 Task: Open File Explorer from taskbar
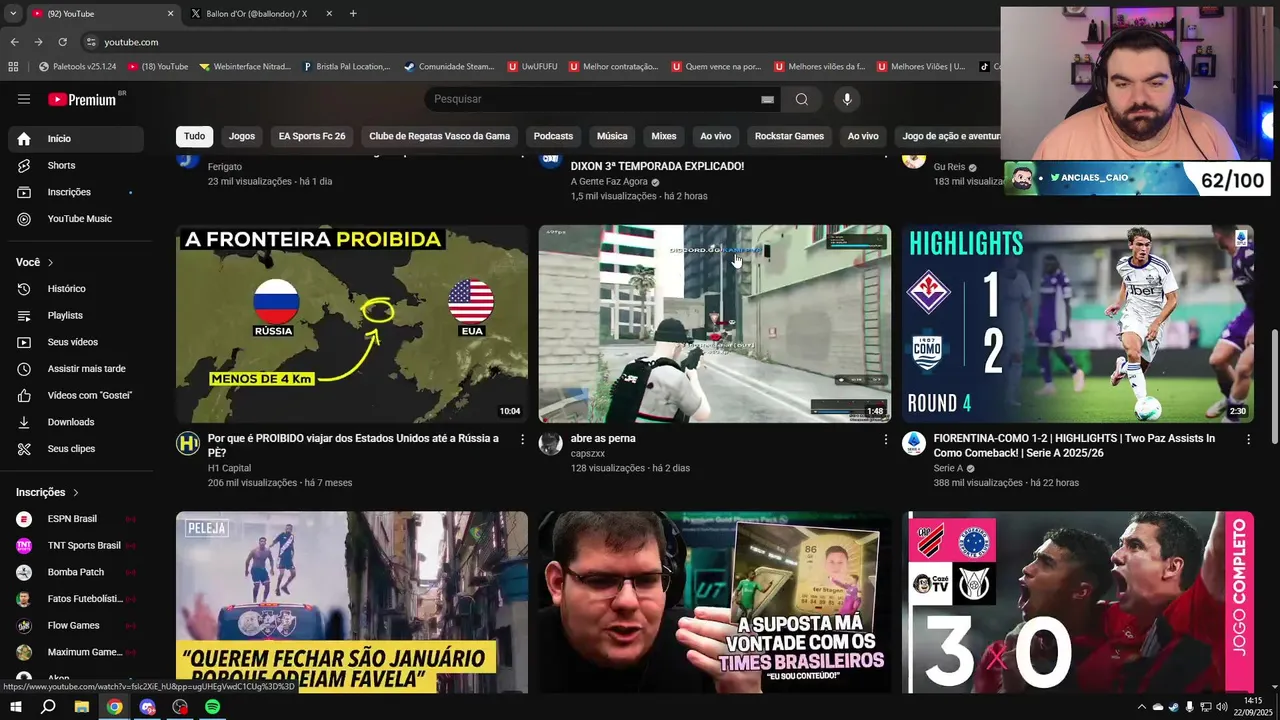click(82, 707)
